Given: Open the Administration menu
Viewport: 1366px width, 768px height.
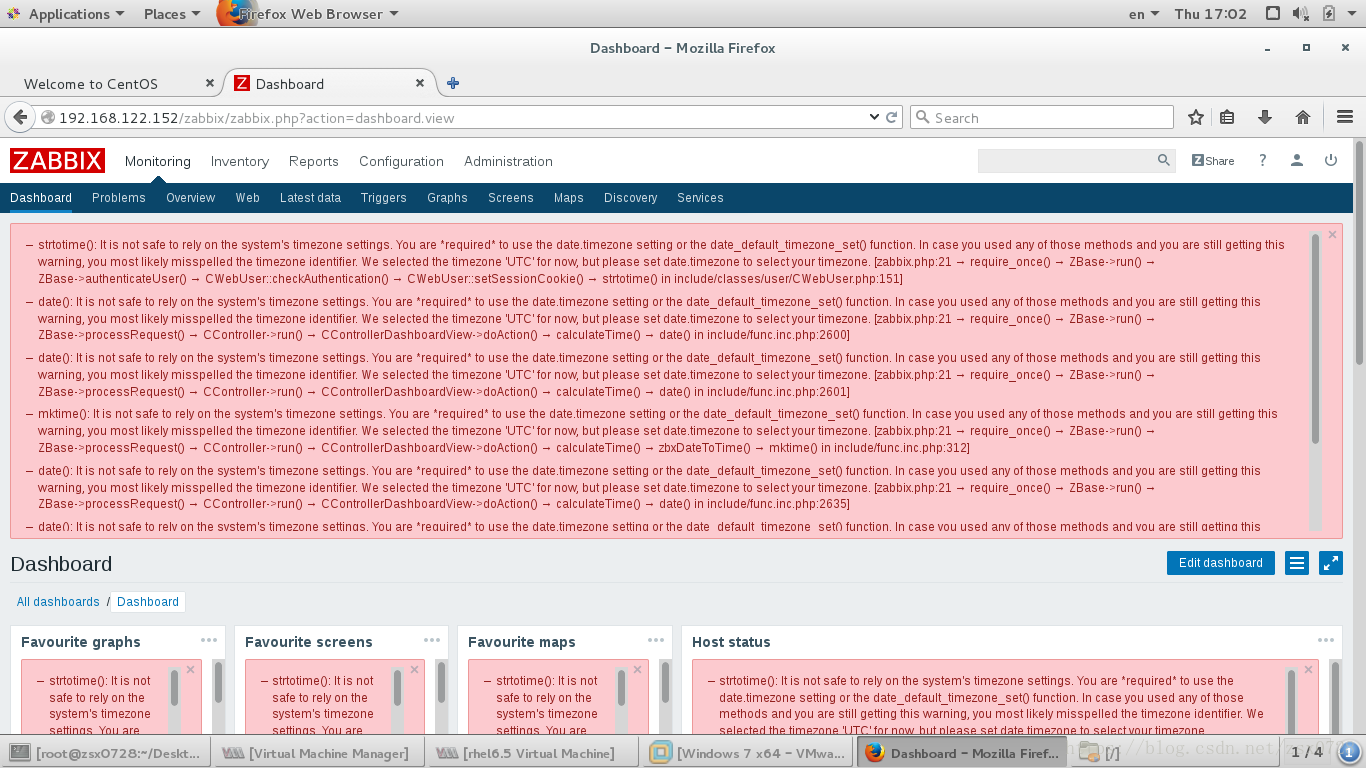Looking at the screenshot, I should click(508, 161).
